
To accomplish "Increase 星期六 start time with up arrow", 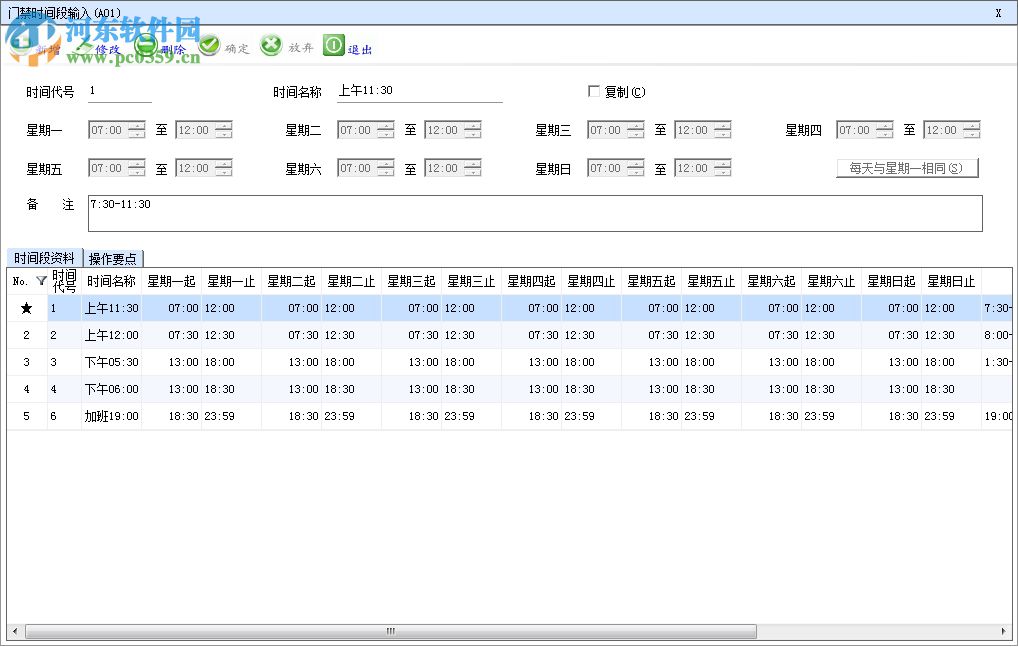I will click(386, 164).
